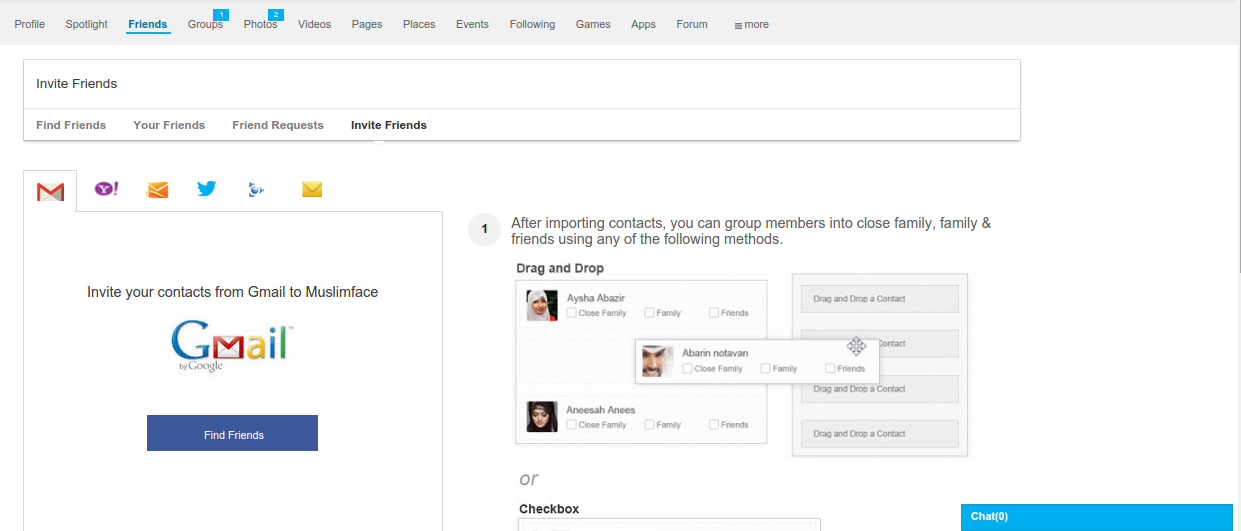Switch to the Your Friends sub-tab
1241x531 pixels.
(169, 125)
